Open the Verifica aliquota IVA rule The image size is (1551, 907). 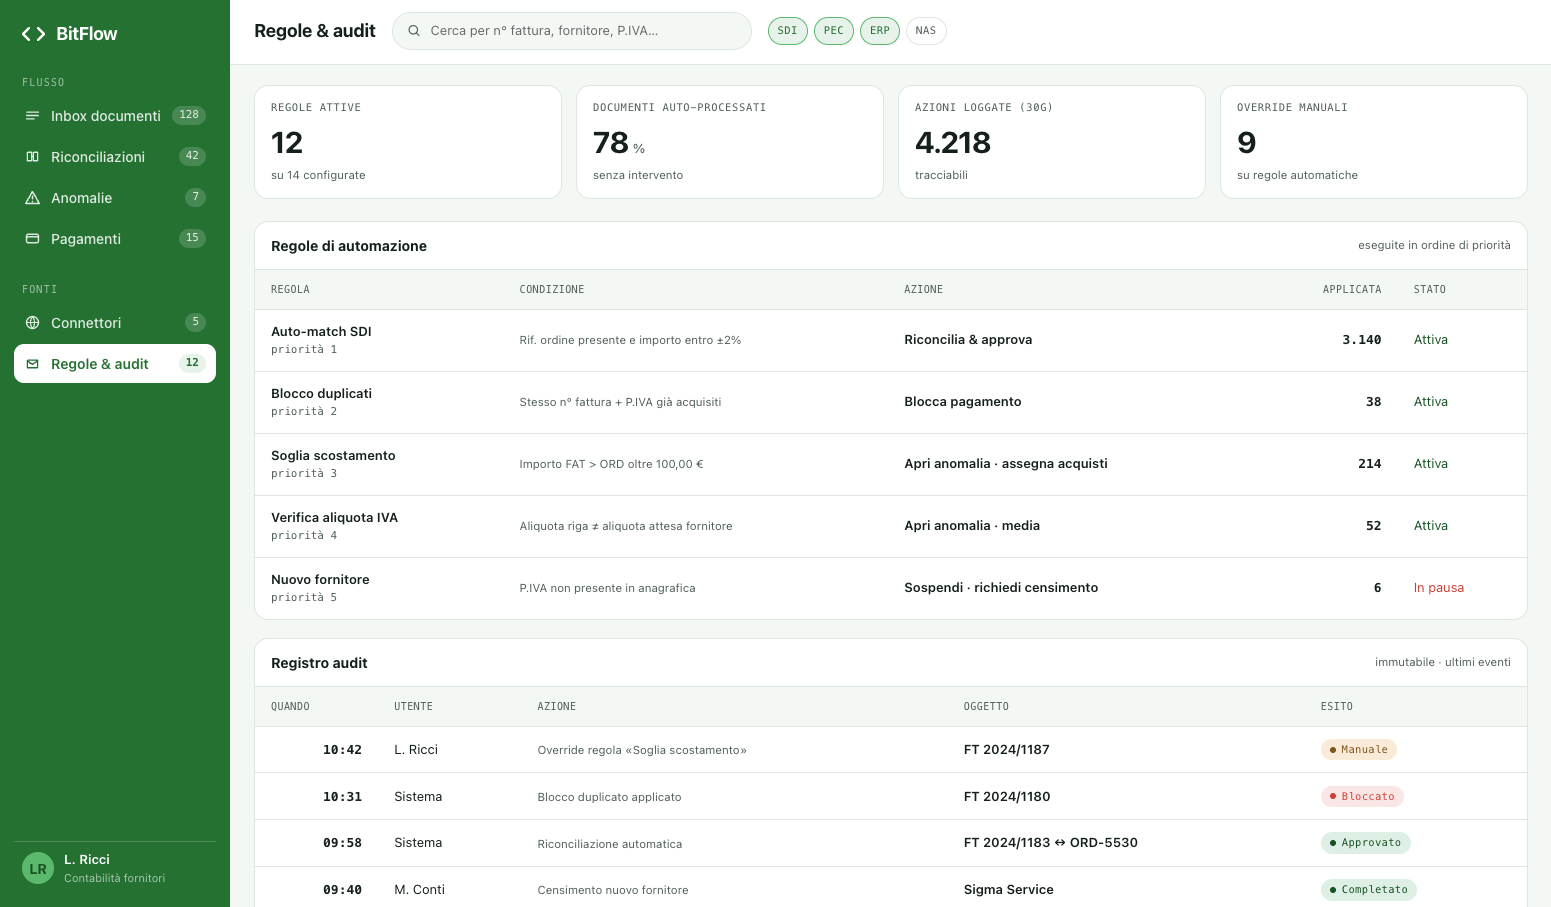(x=891, y=526)
